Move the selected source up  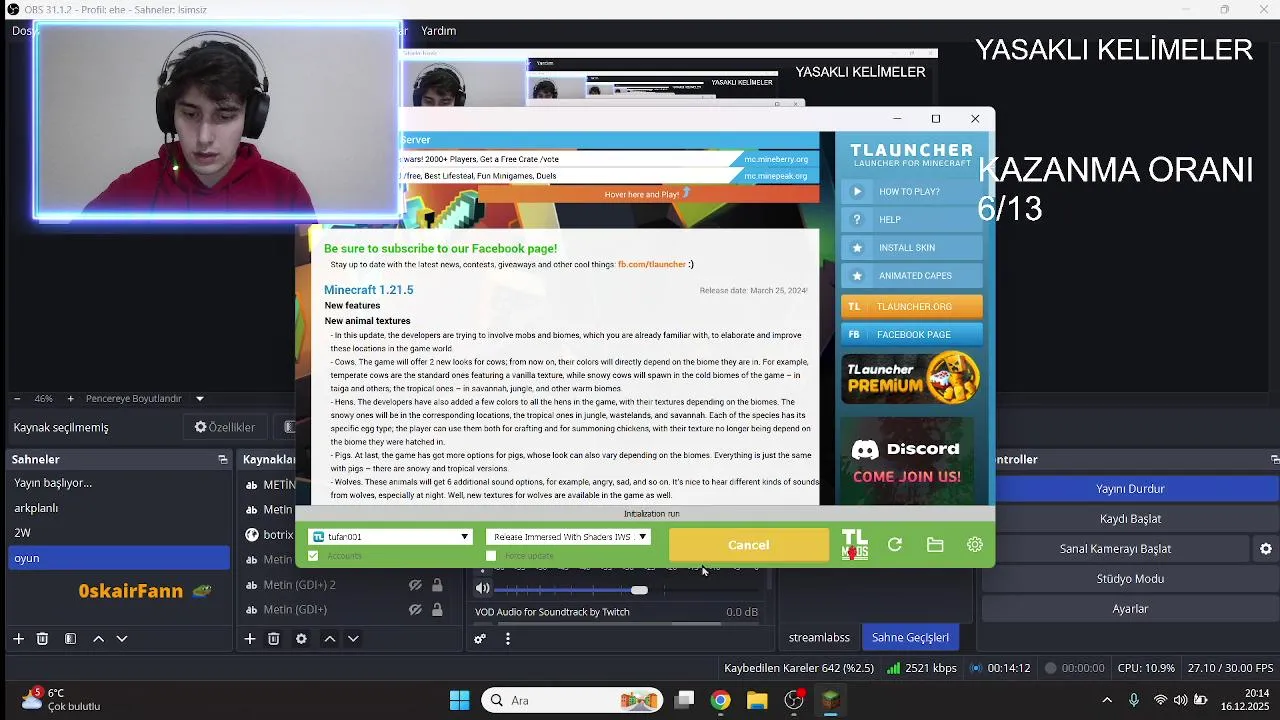click(x=329, y=638)
